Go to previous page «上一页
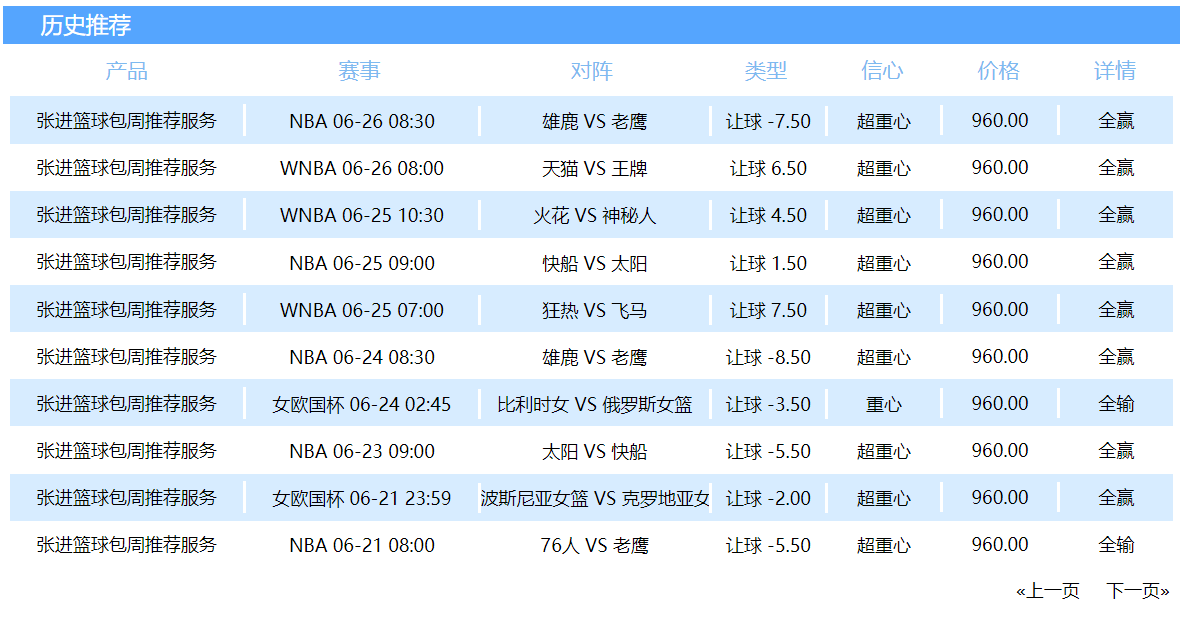 [x=1047, y=591]
